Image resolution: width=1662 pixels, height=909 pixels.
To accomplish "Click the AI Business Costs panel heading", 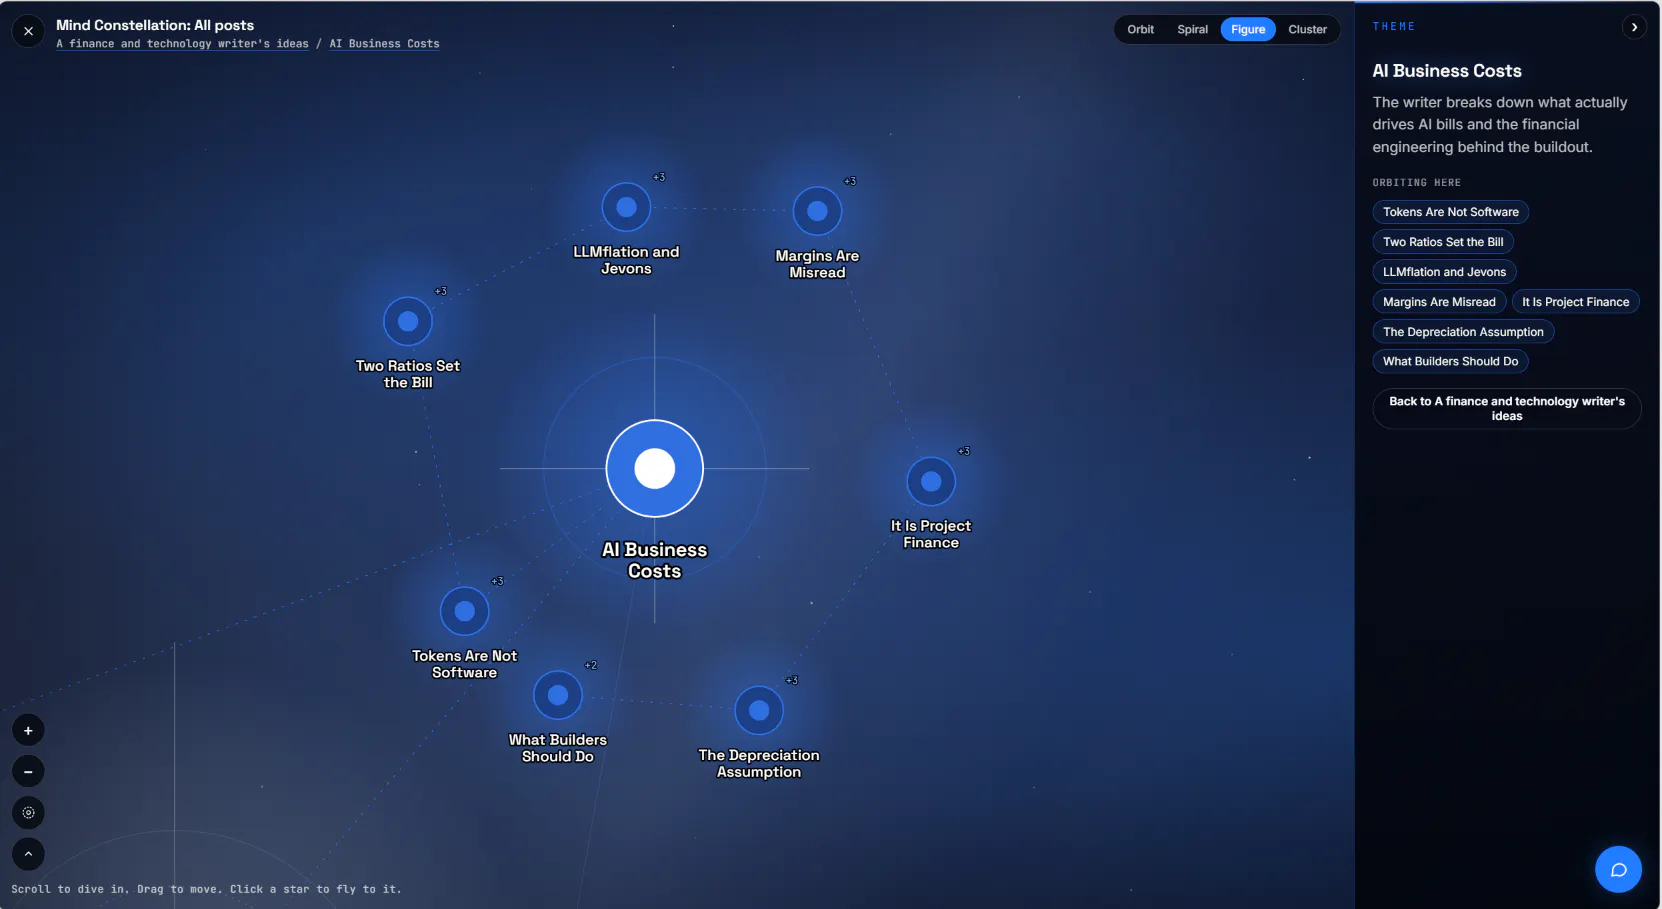I will click(1447, 71).
